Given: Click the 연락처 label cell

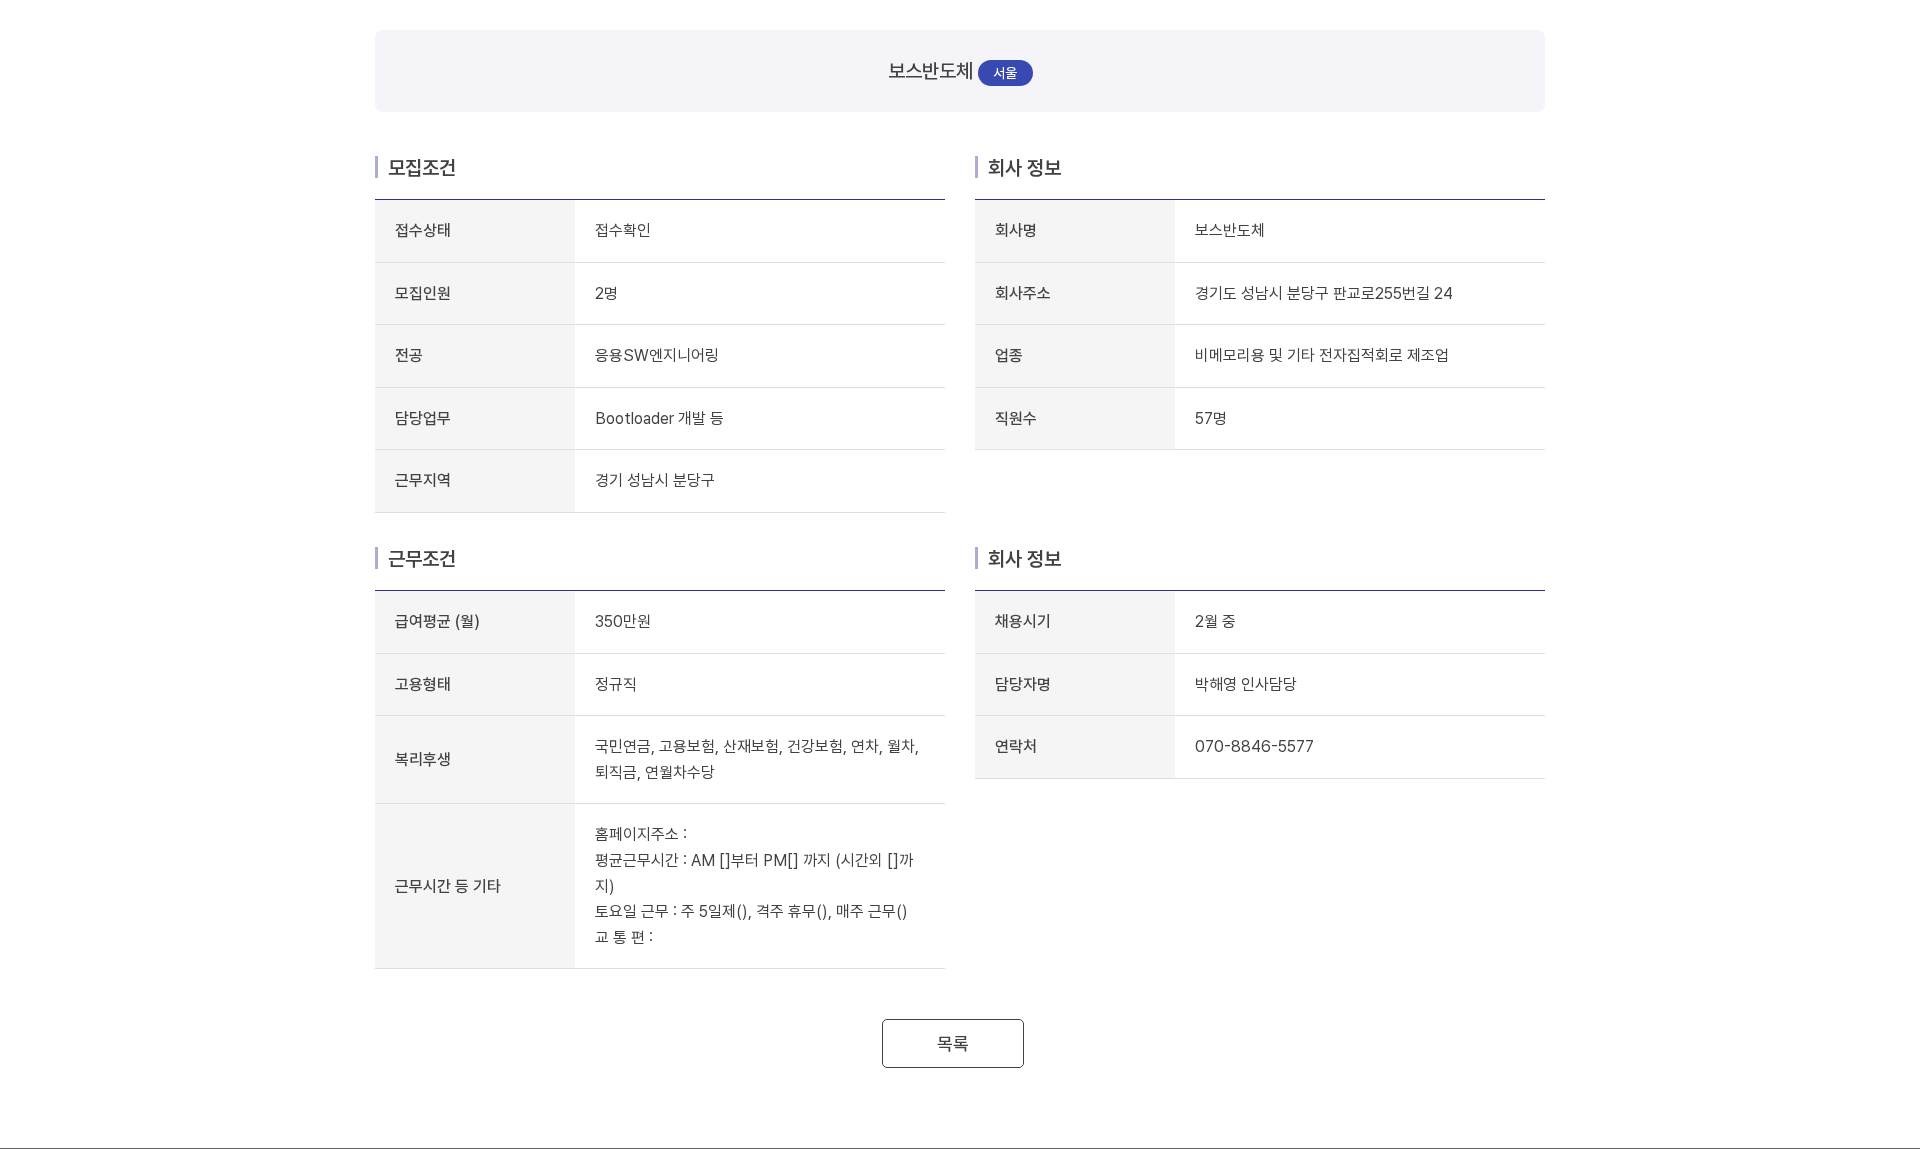Looking at the screenshot, I should pos(1075,747).
